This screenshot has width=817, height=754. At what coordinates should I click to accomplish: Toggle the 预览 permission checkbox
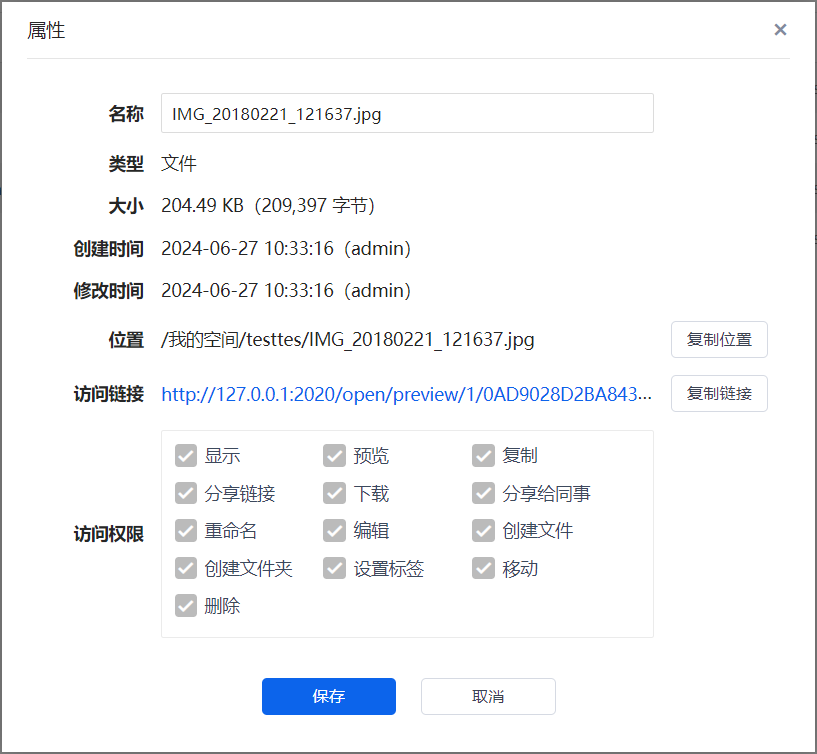coord(334,456)
